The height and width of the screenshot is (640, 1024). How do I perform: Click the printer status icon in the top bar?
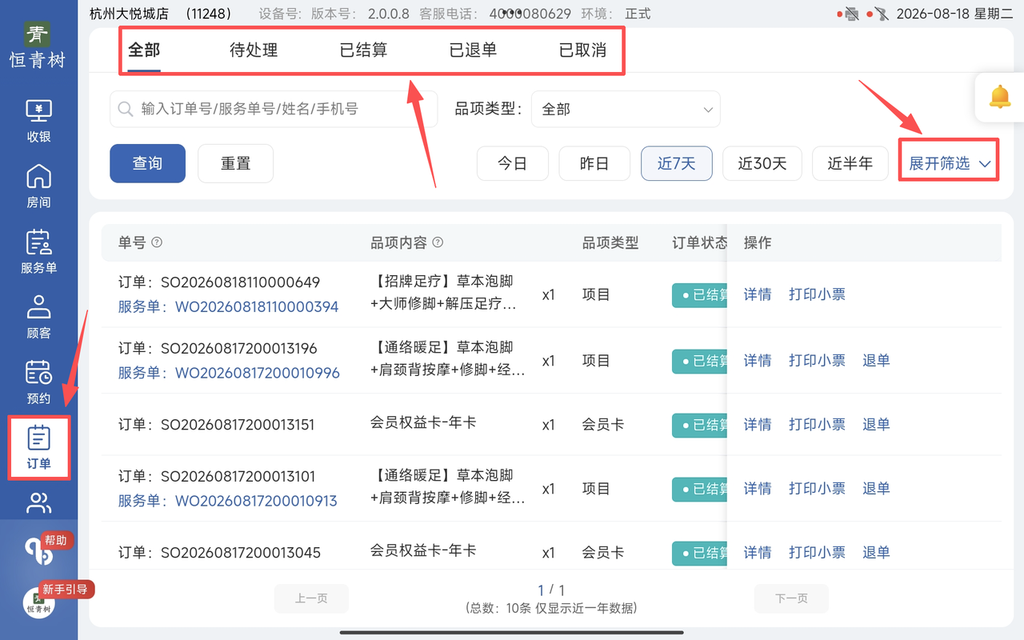click(x=851, y=14)
